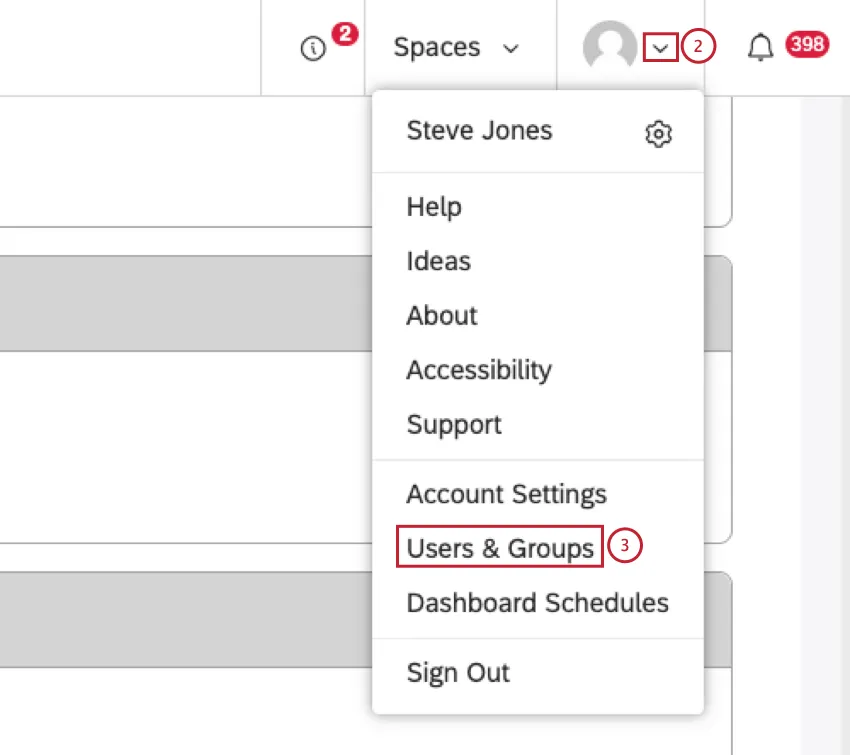Viewport: 850px width, 755px height.
Task: Open the Help menu entry
Action: coord(434,207)
